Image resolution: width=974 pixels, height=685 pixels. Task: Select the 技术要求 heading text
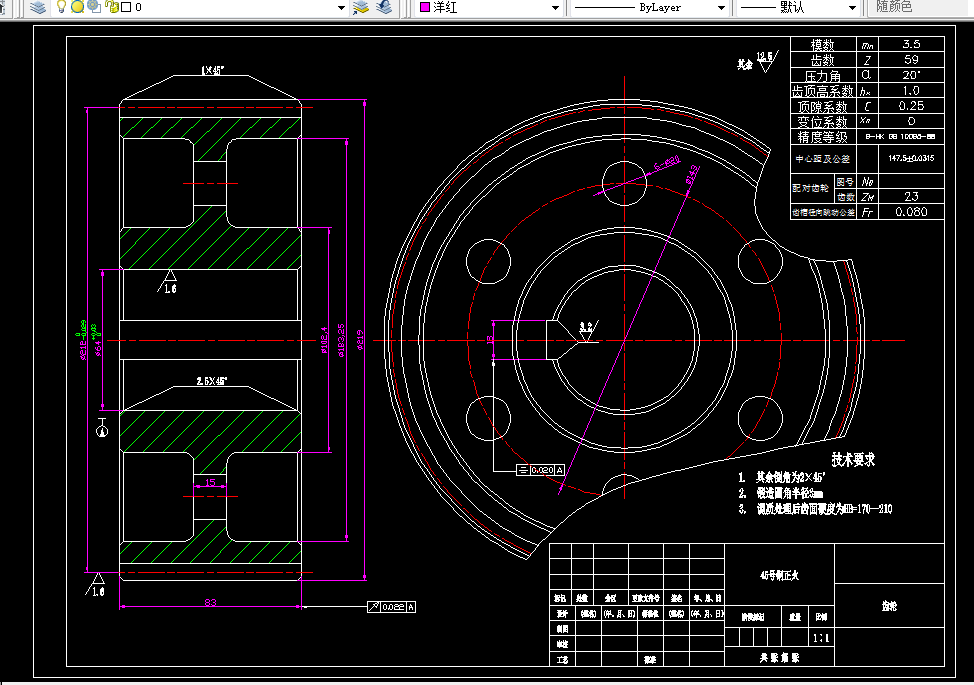[x=853, y=460]
